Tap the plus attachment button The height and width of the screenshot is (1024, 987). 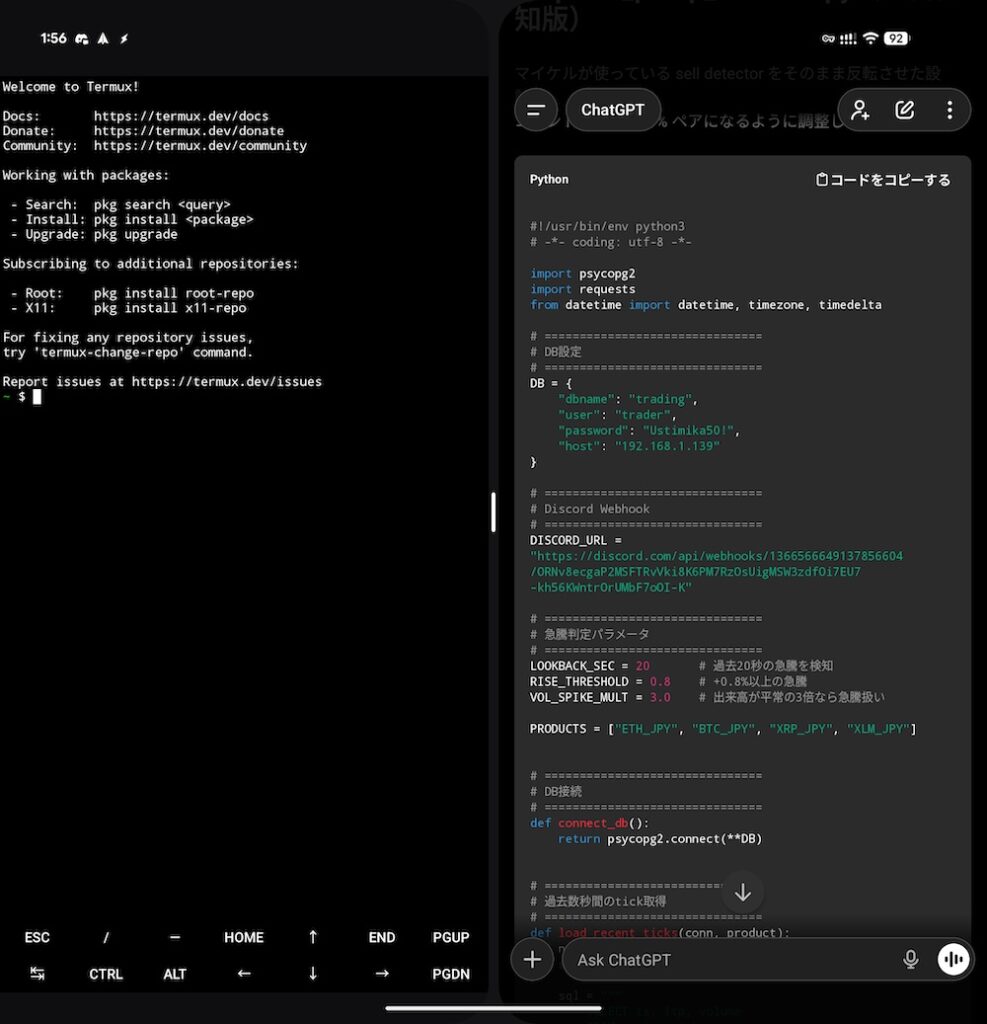[x=532, y=960]
